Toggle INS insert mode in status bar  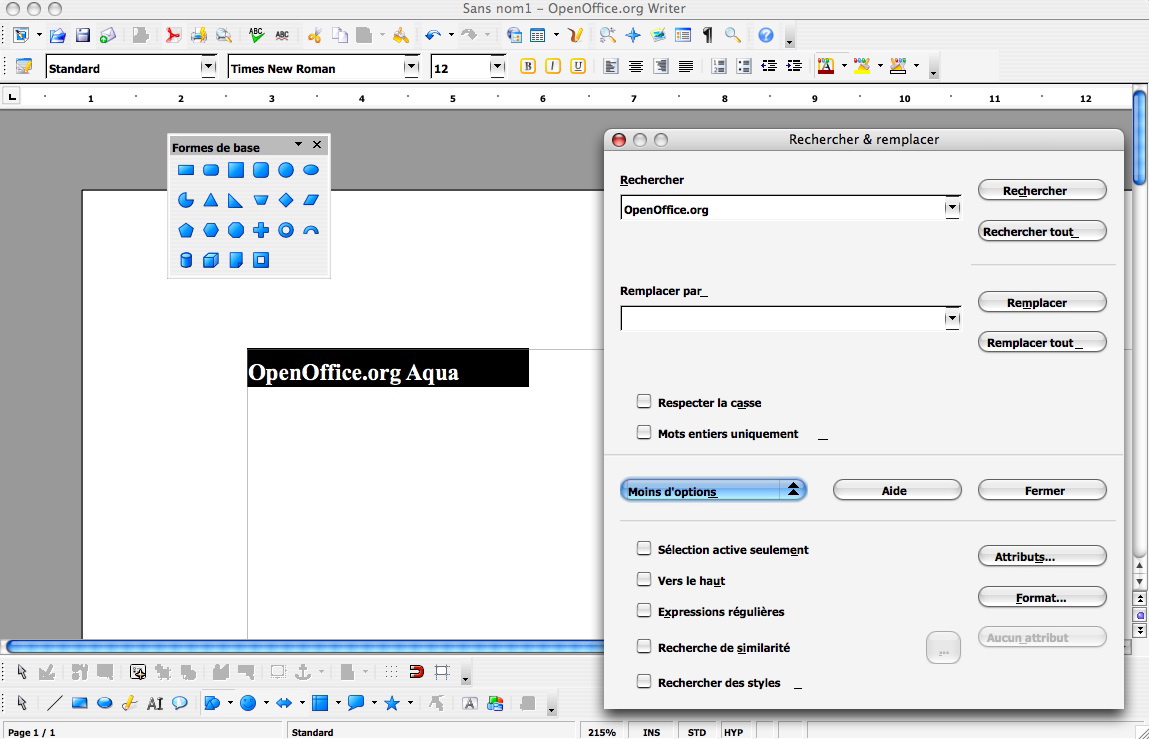pos(651,732)
